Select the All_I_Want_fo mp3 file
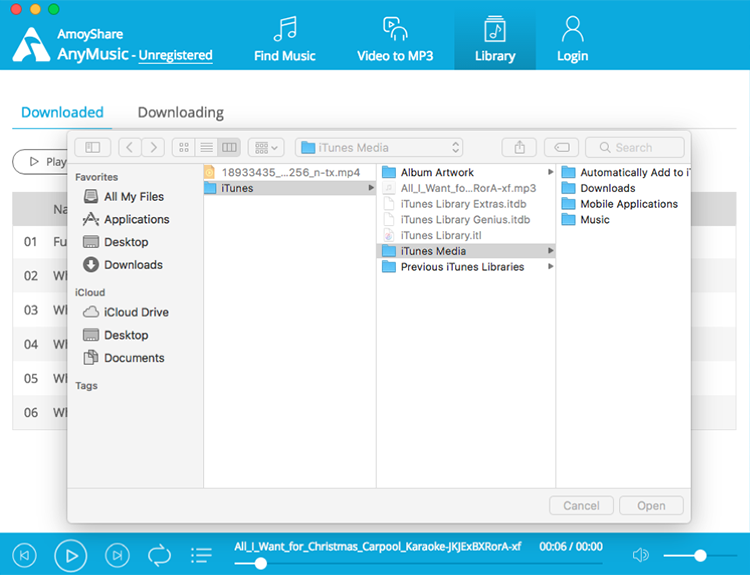Viewport: 750px width, 575px height. [x=465, y=188]
